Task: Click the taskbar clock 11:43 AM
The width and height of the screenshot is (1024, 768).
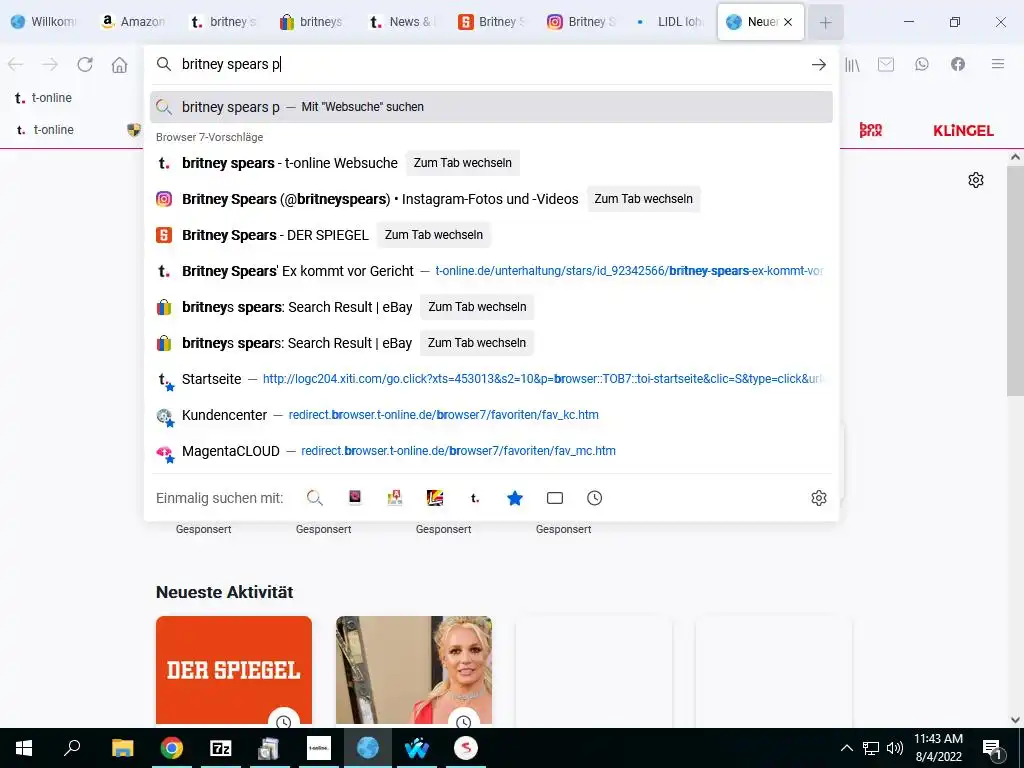Action: click(x=938, y=748)
